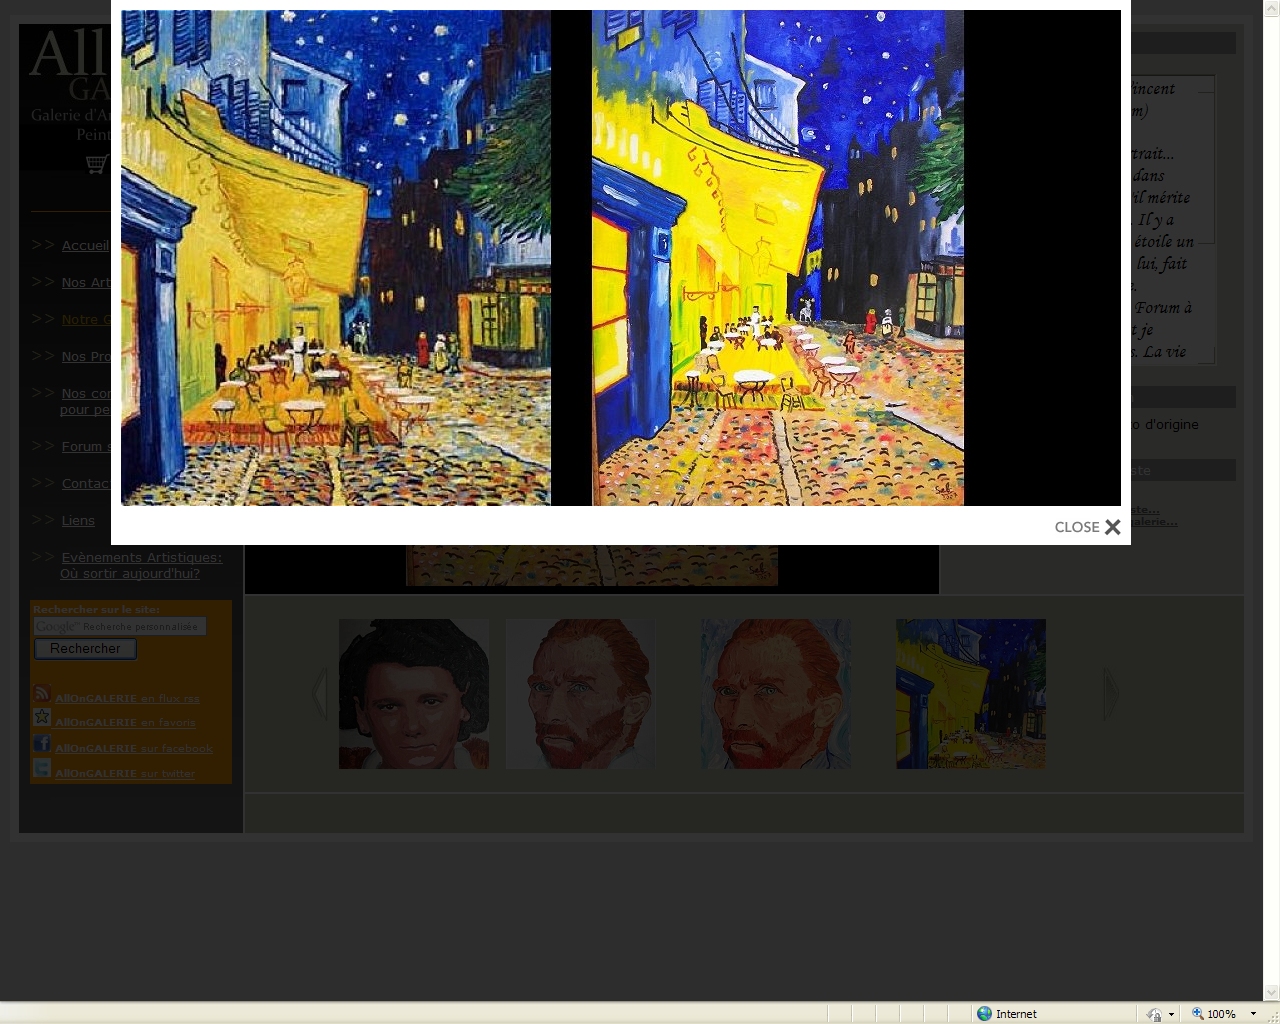Image resolution: width=1280 pixels, height=1024 pixels.
Task: Click the shopping cart icon
Action: click(x=96, y=164)
